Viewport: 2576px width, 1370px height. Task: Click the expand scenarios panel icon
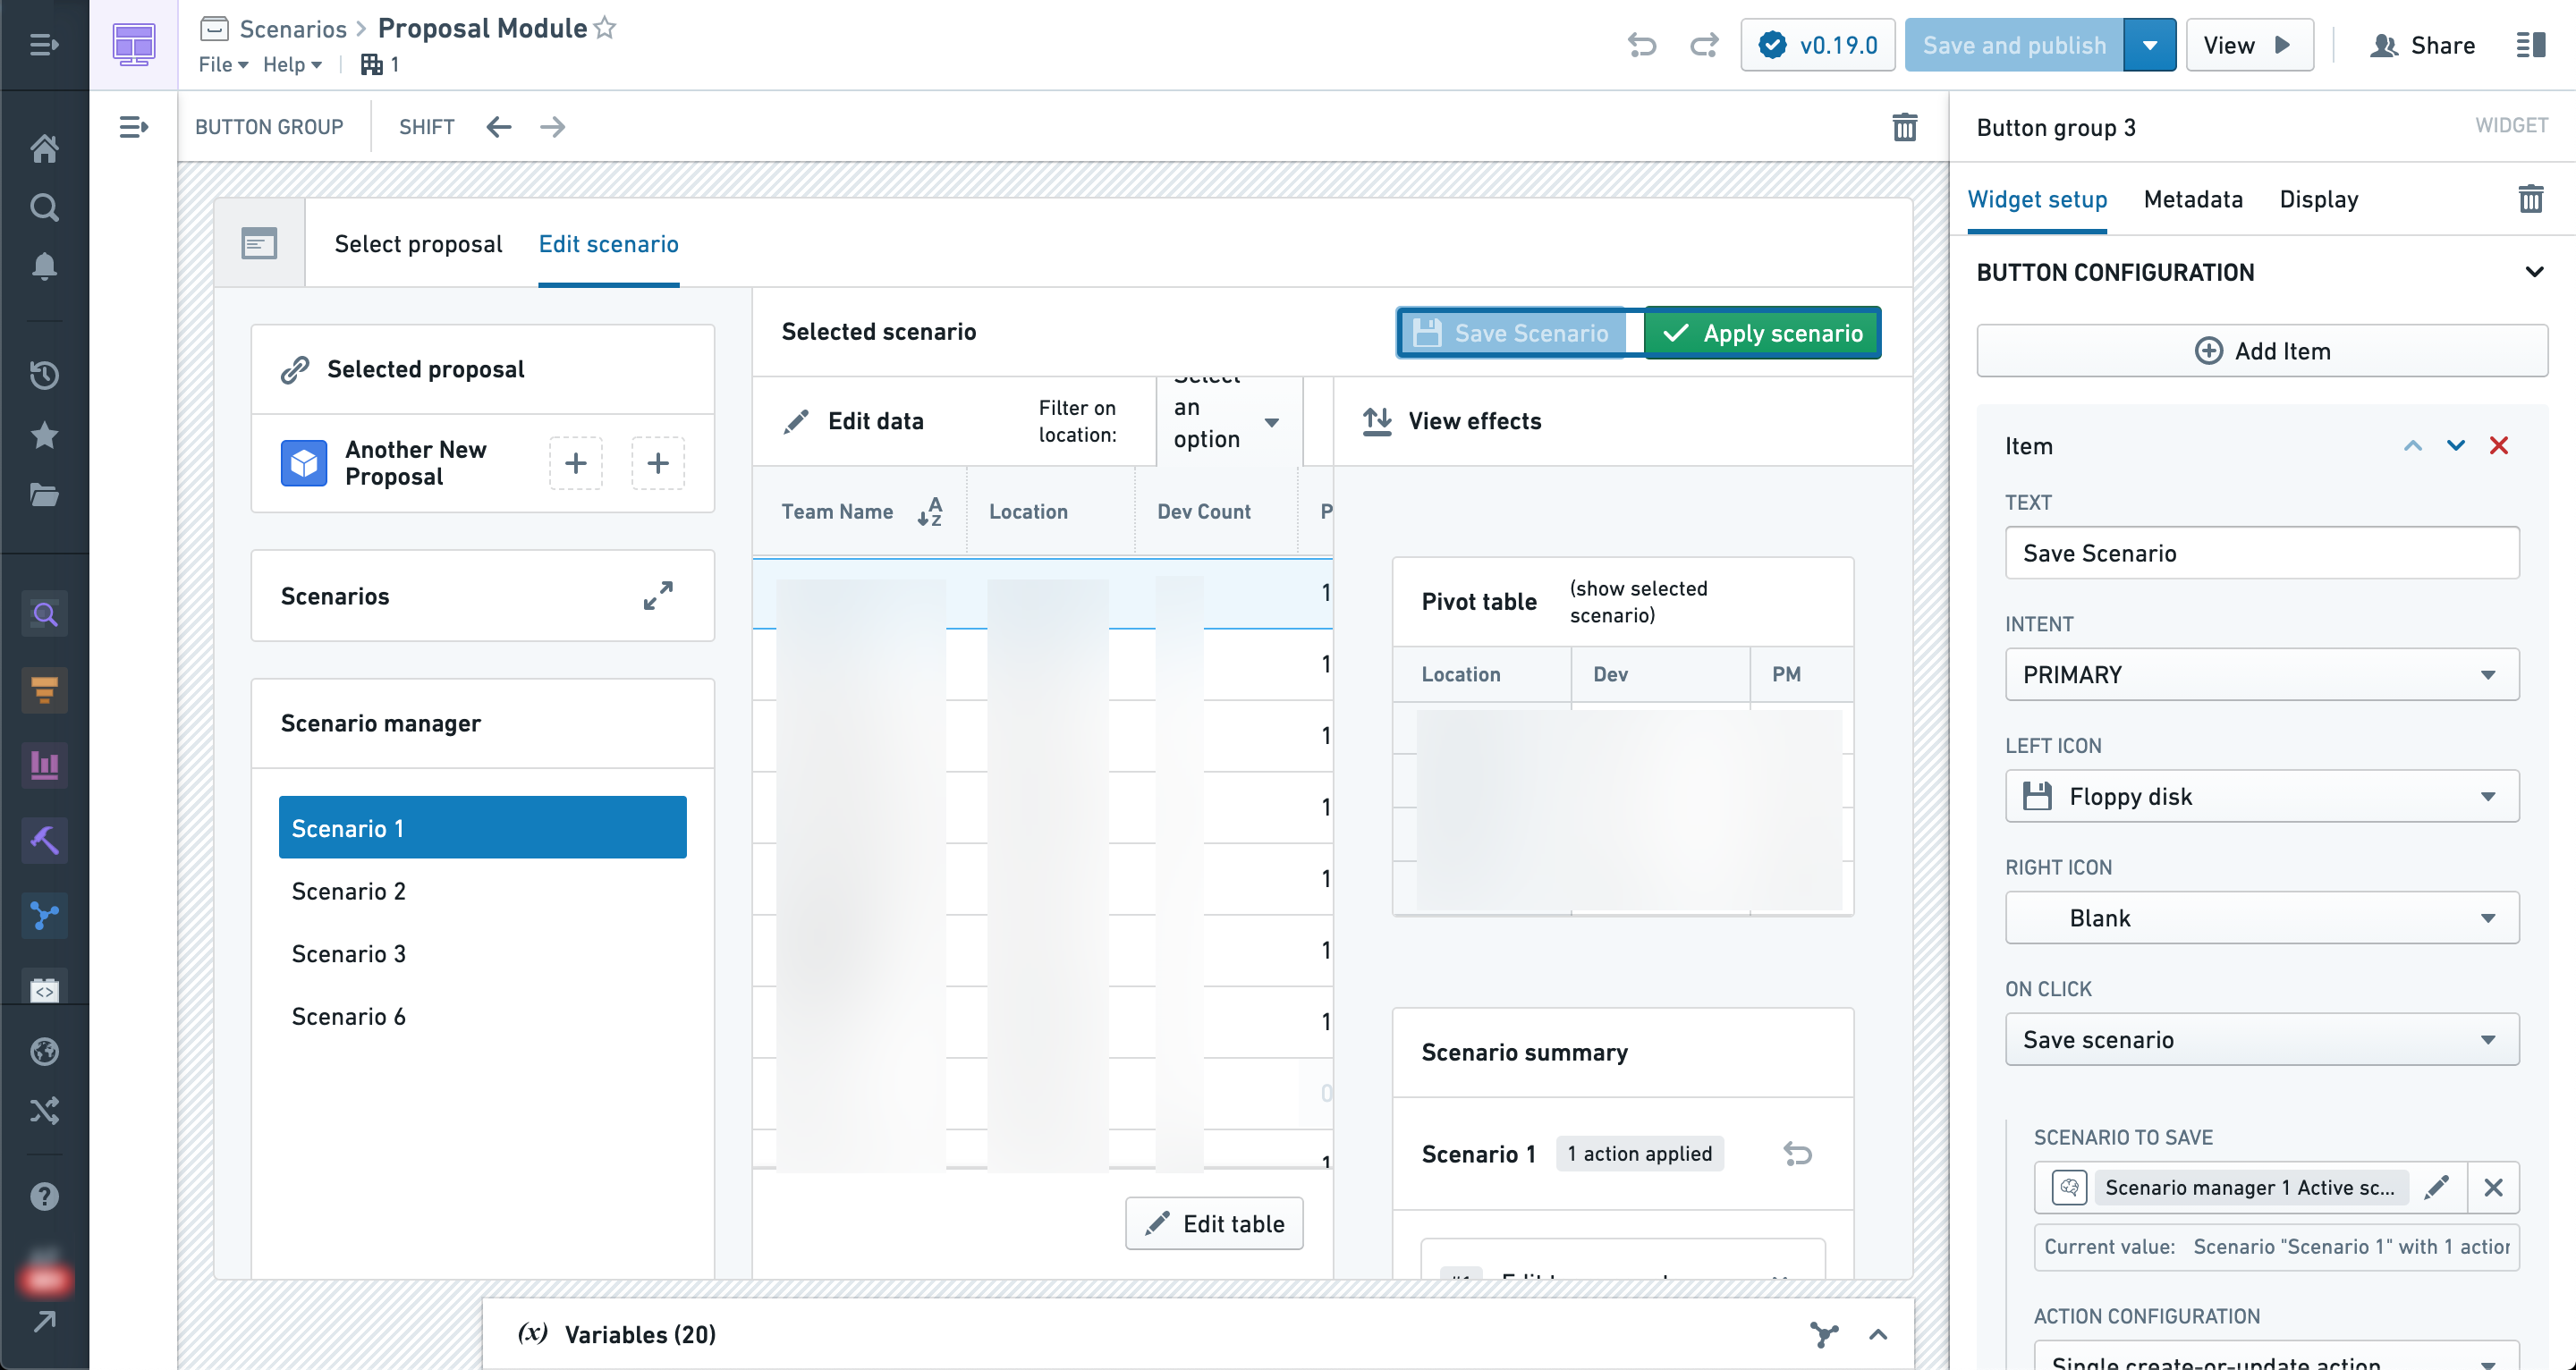point(657,593)
